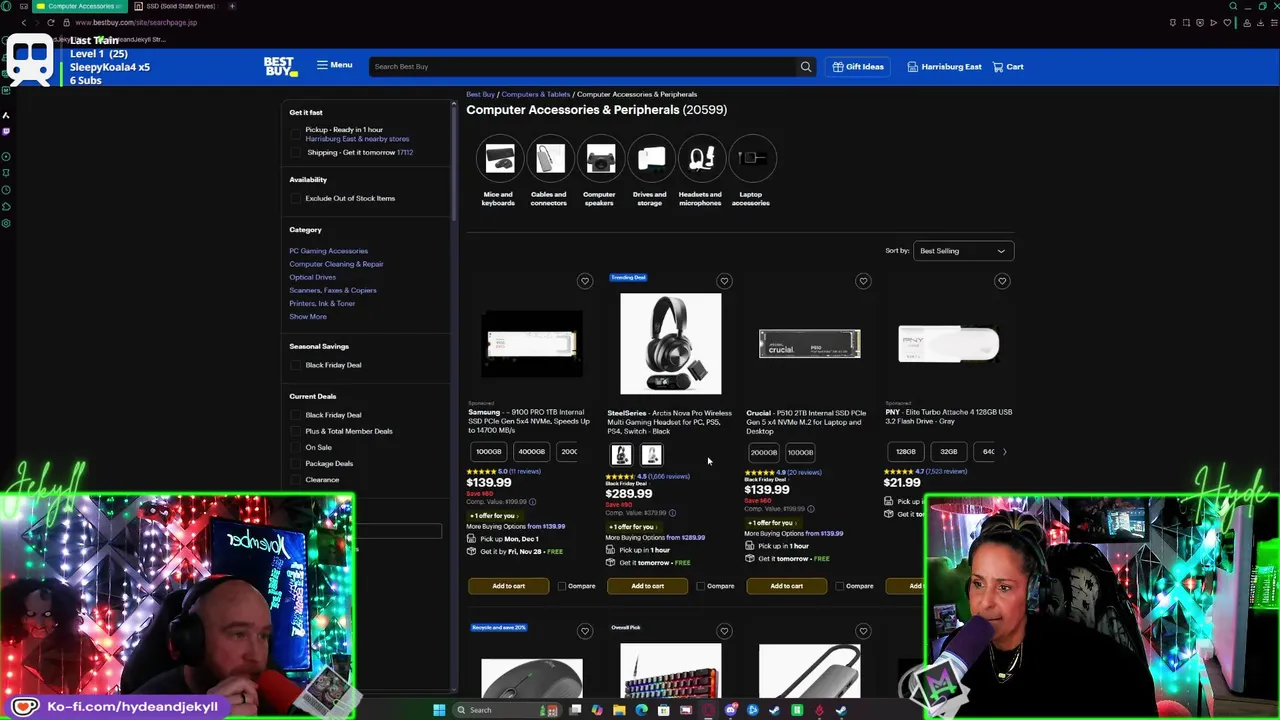The image size is (1280, 720).
Task: Check the Package Deals filter
Action: [296, 463]
